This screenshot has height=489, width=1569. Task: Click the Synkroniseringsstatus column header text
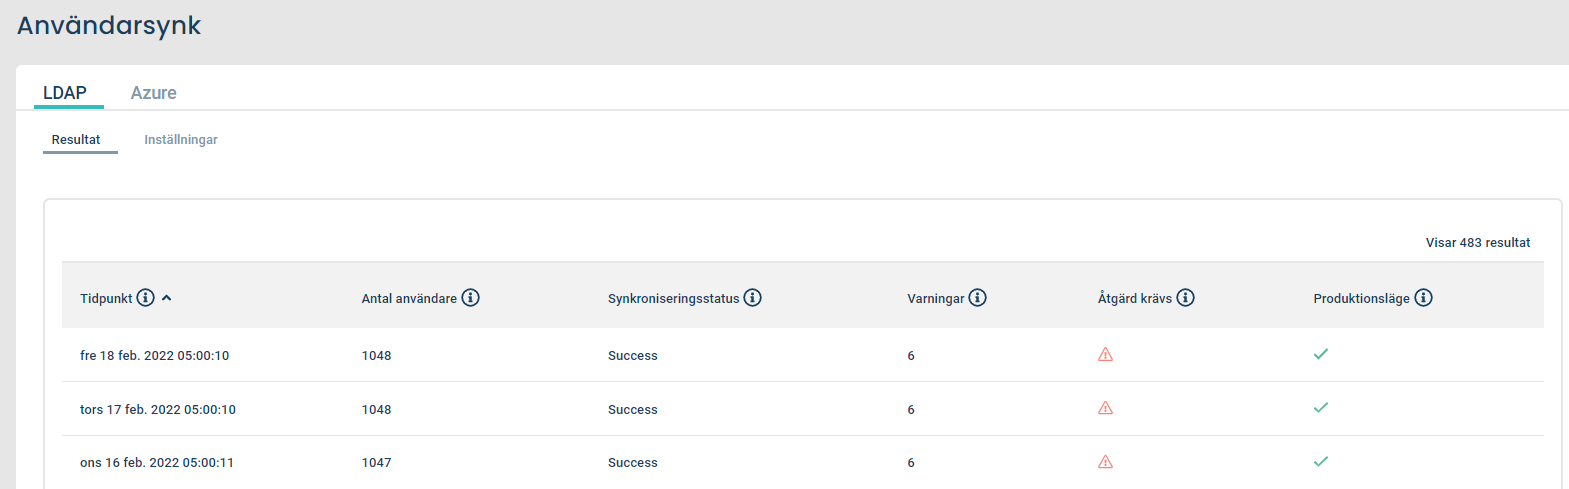point(673,299)
